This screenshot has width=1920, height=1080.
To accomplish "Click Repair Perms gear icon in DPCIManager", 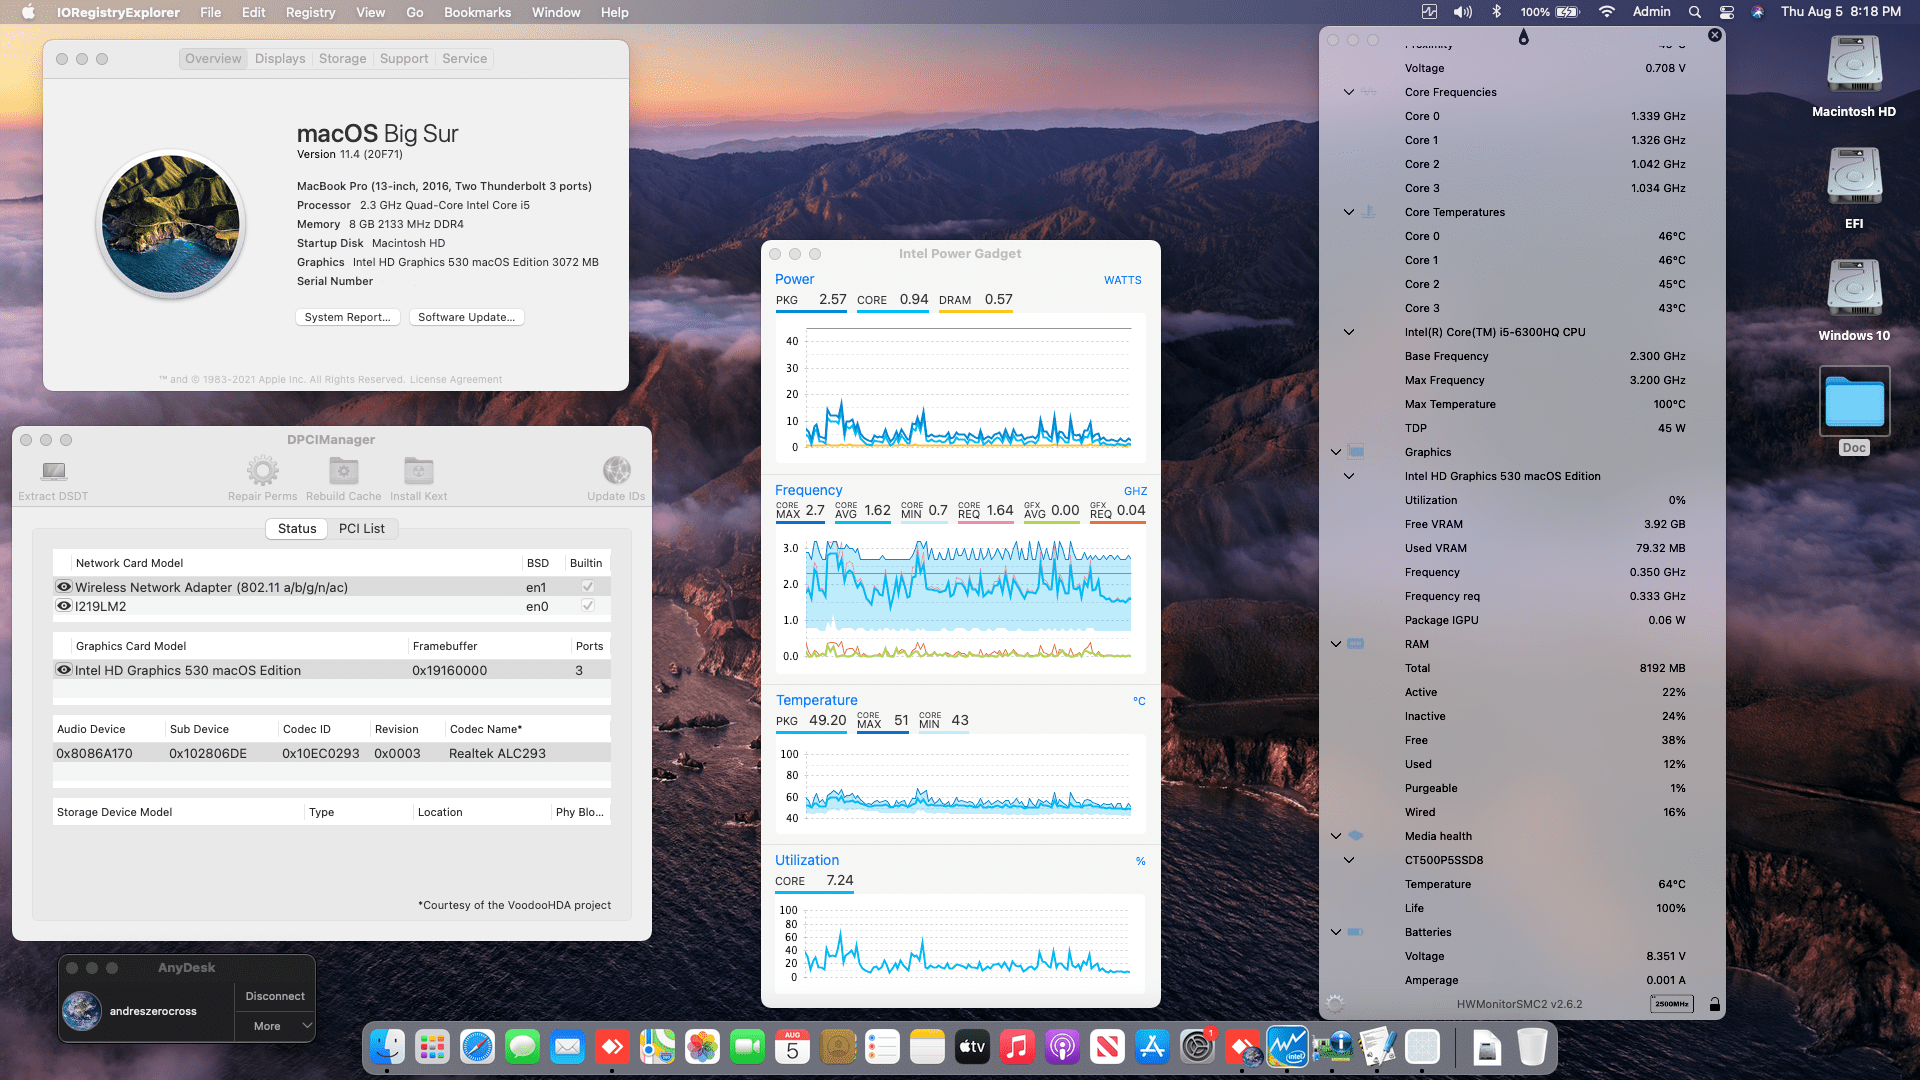I will (262, 471).
